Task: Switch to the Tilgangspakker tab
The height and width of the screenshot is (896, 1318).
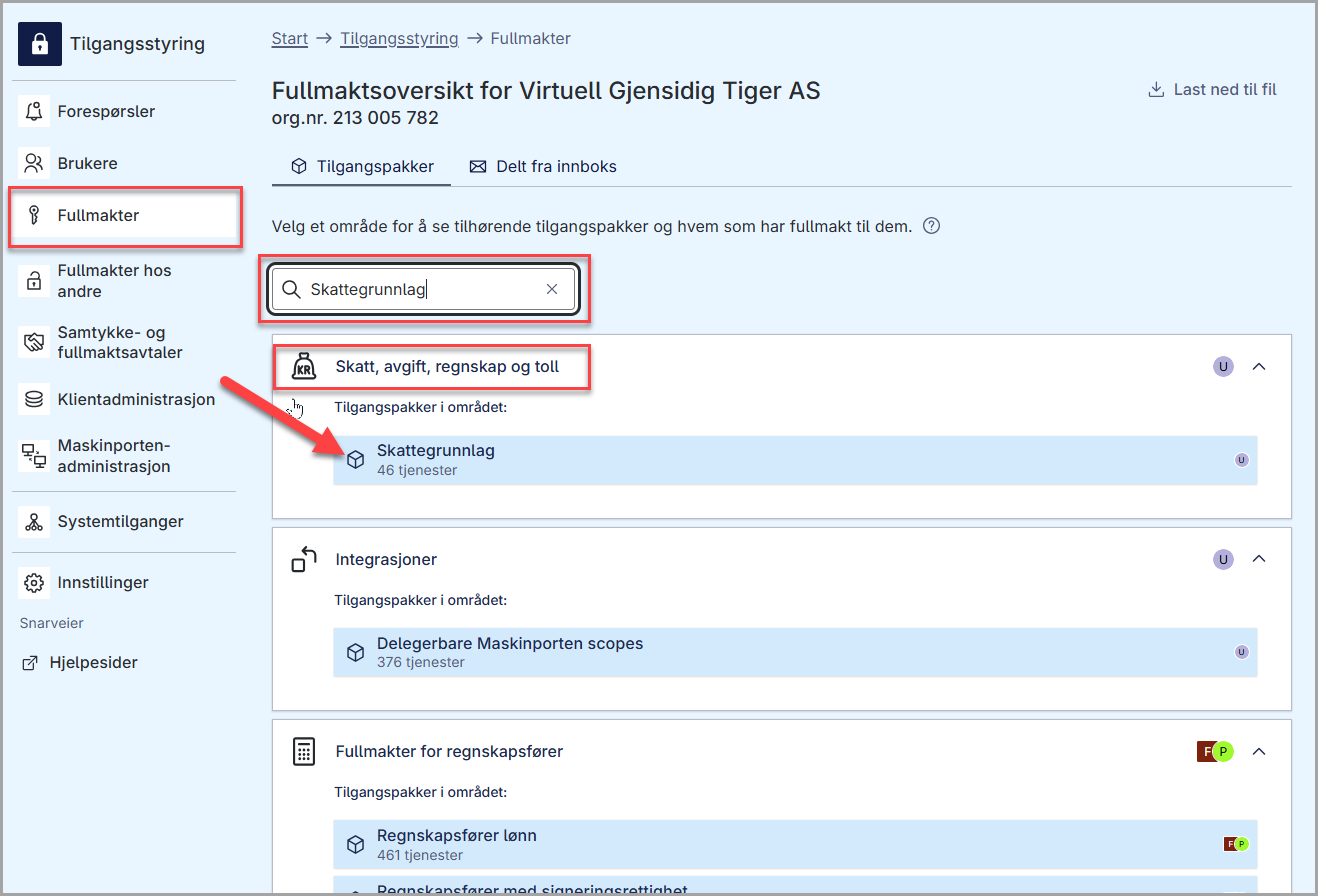Action: coord(362,167)
